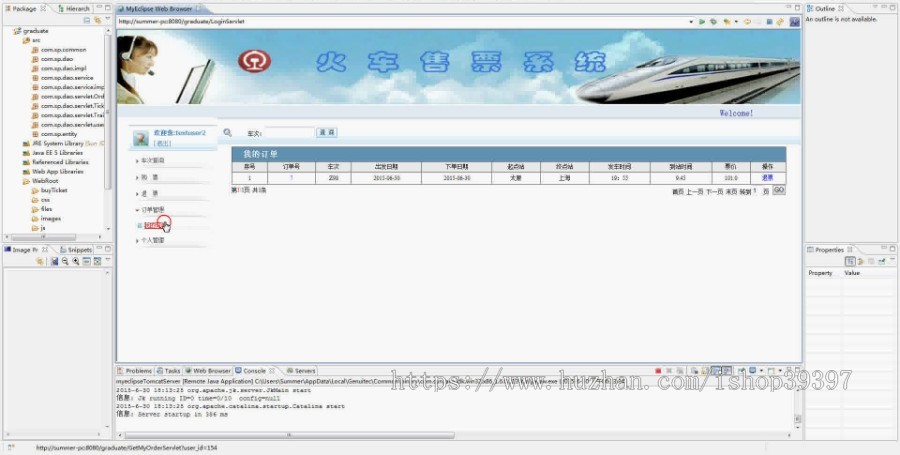900x455 pixels.
Task: Maximize the Outline view
Action: point(894,8)
